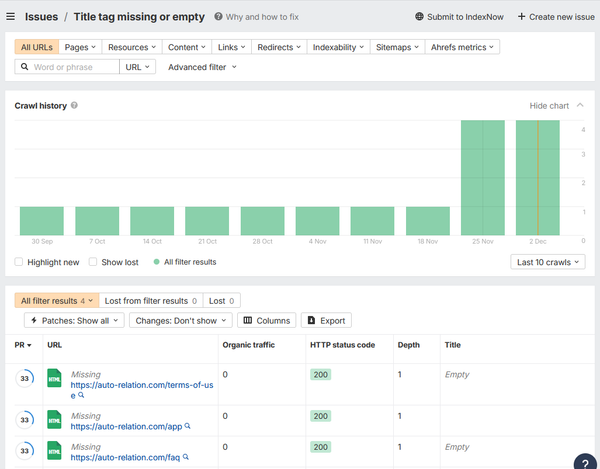Click the 25 Nov crawl bar in chart

coord(483,178)
